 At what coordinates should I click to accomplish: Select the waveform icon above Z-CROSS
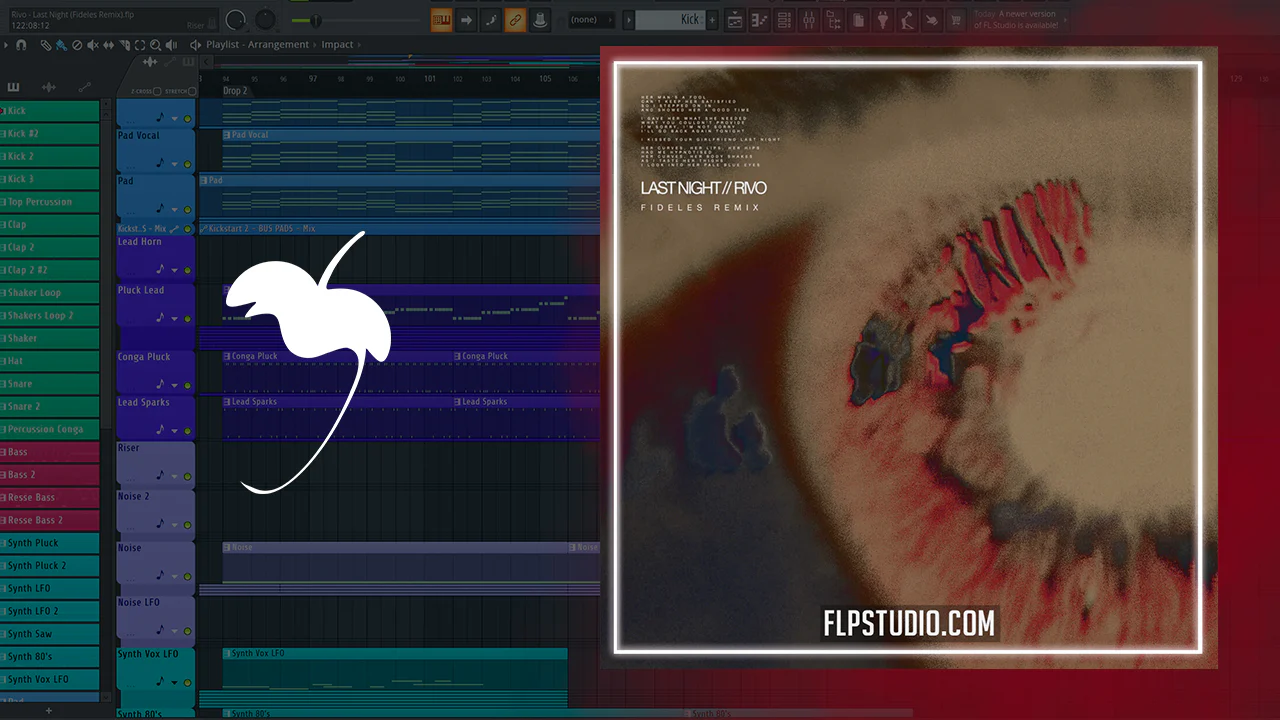pos(150,63)
